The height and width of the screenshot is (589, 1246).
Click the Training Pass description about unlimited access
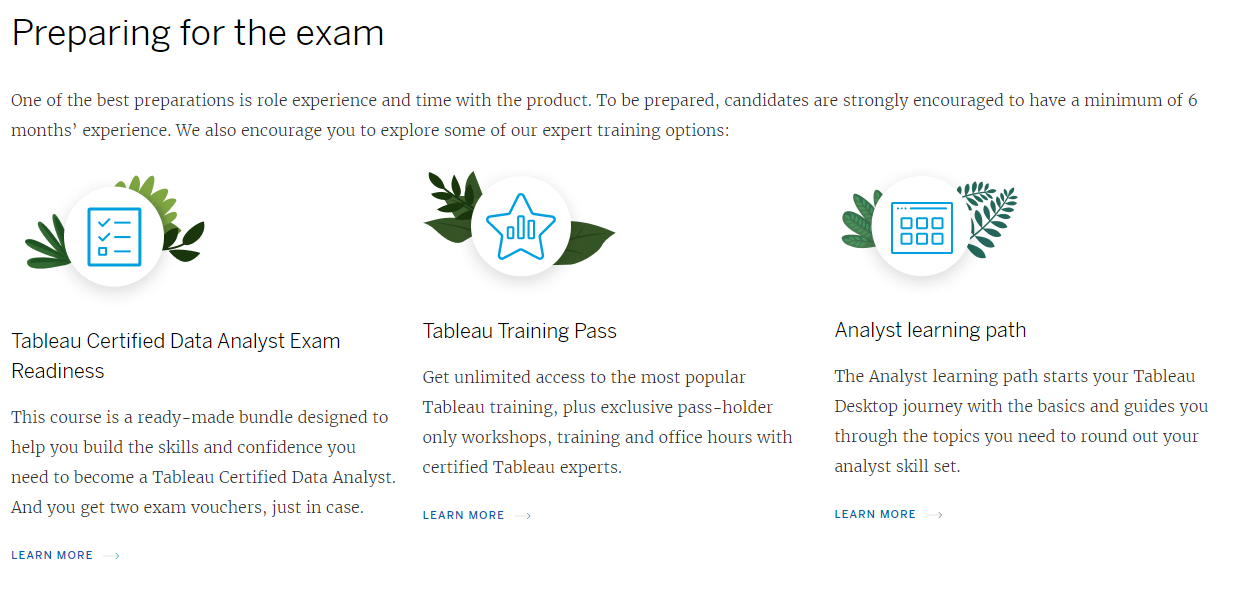coord(607,422)
